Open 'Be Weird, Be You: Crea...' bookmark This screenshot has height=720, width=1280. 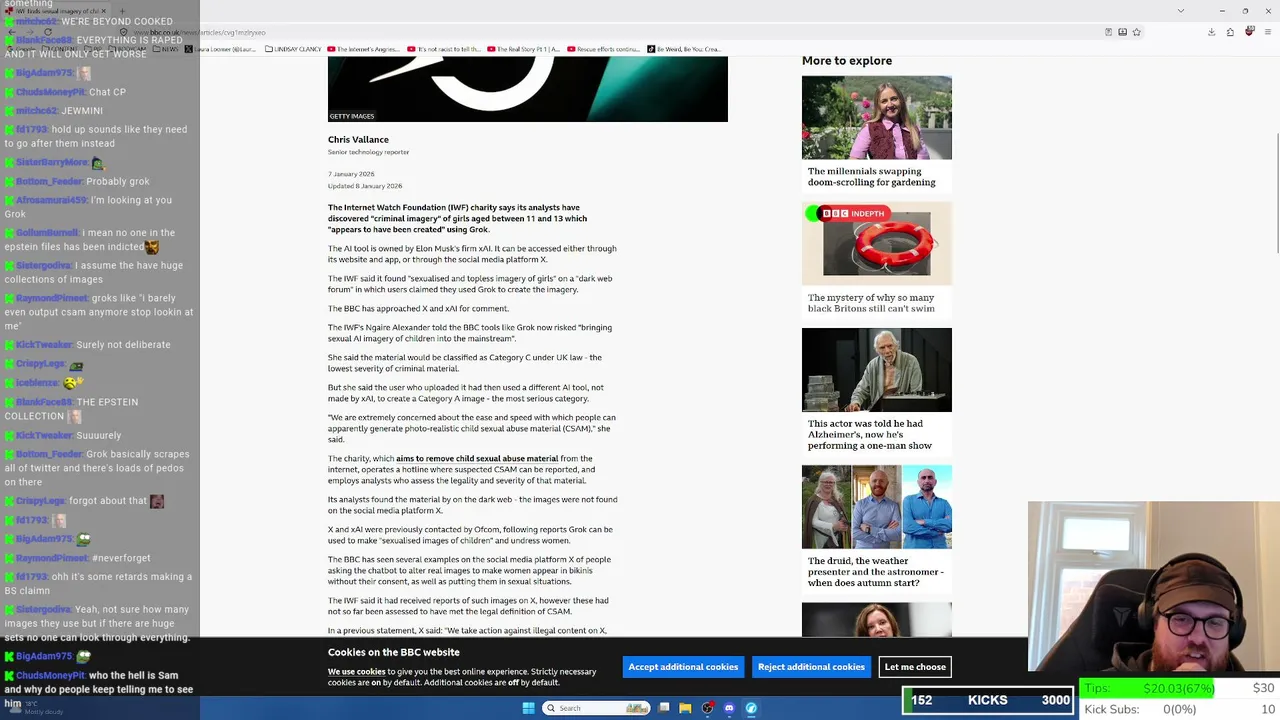[x=684, y=49]
